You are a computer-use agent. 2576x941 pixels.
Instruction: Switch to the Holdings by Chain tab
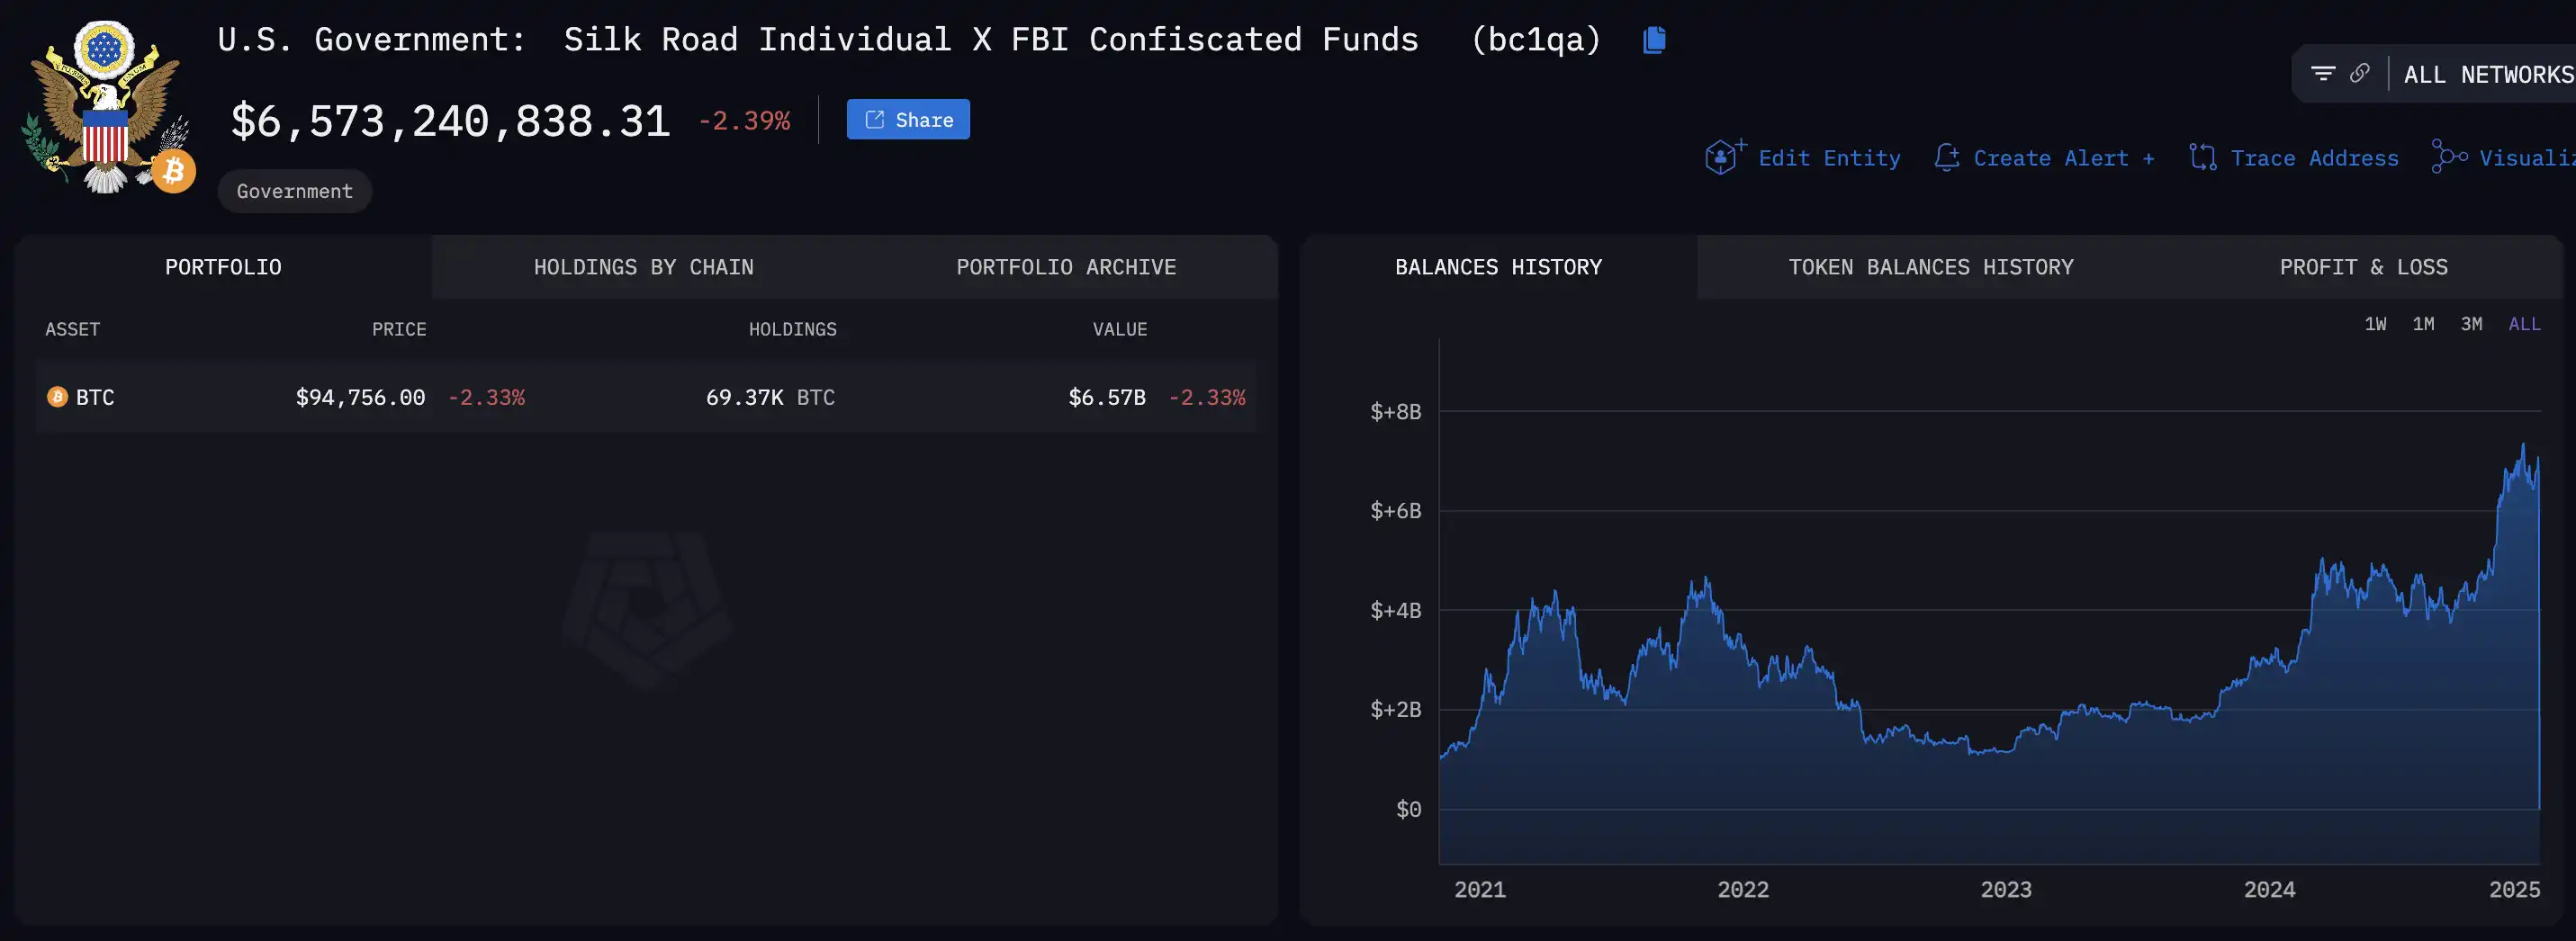click(x=643, y=267)
